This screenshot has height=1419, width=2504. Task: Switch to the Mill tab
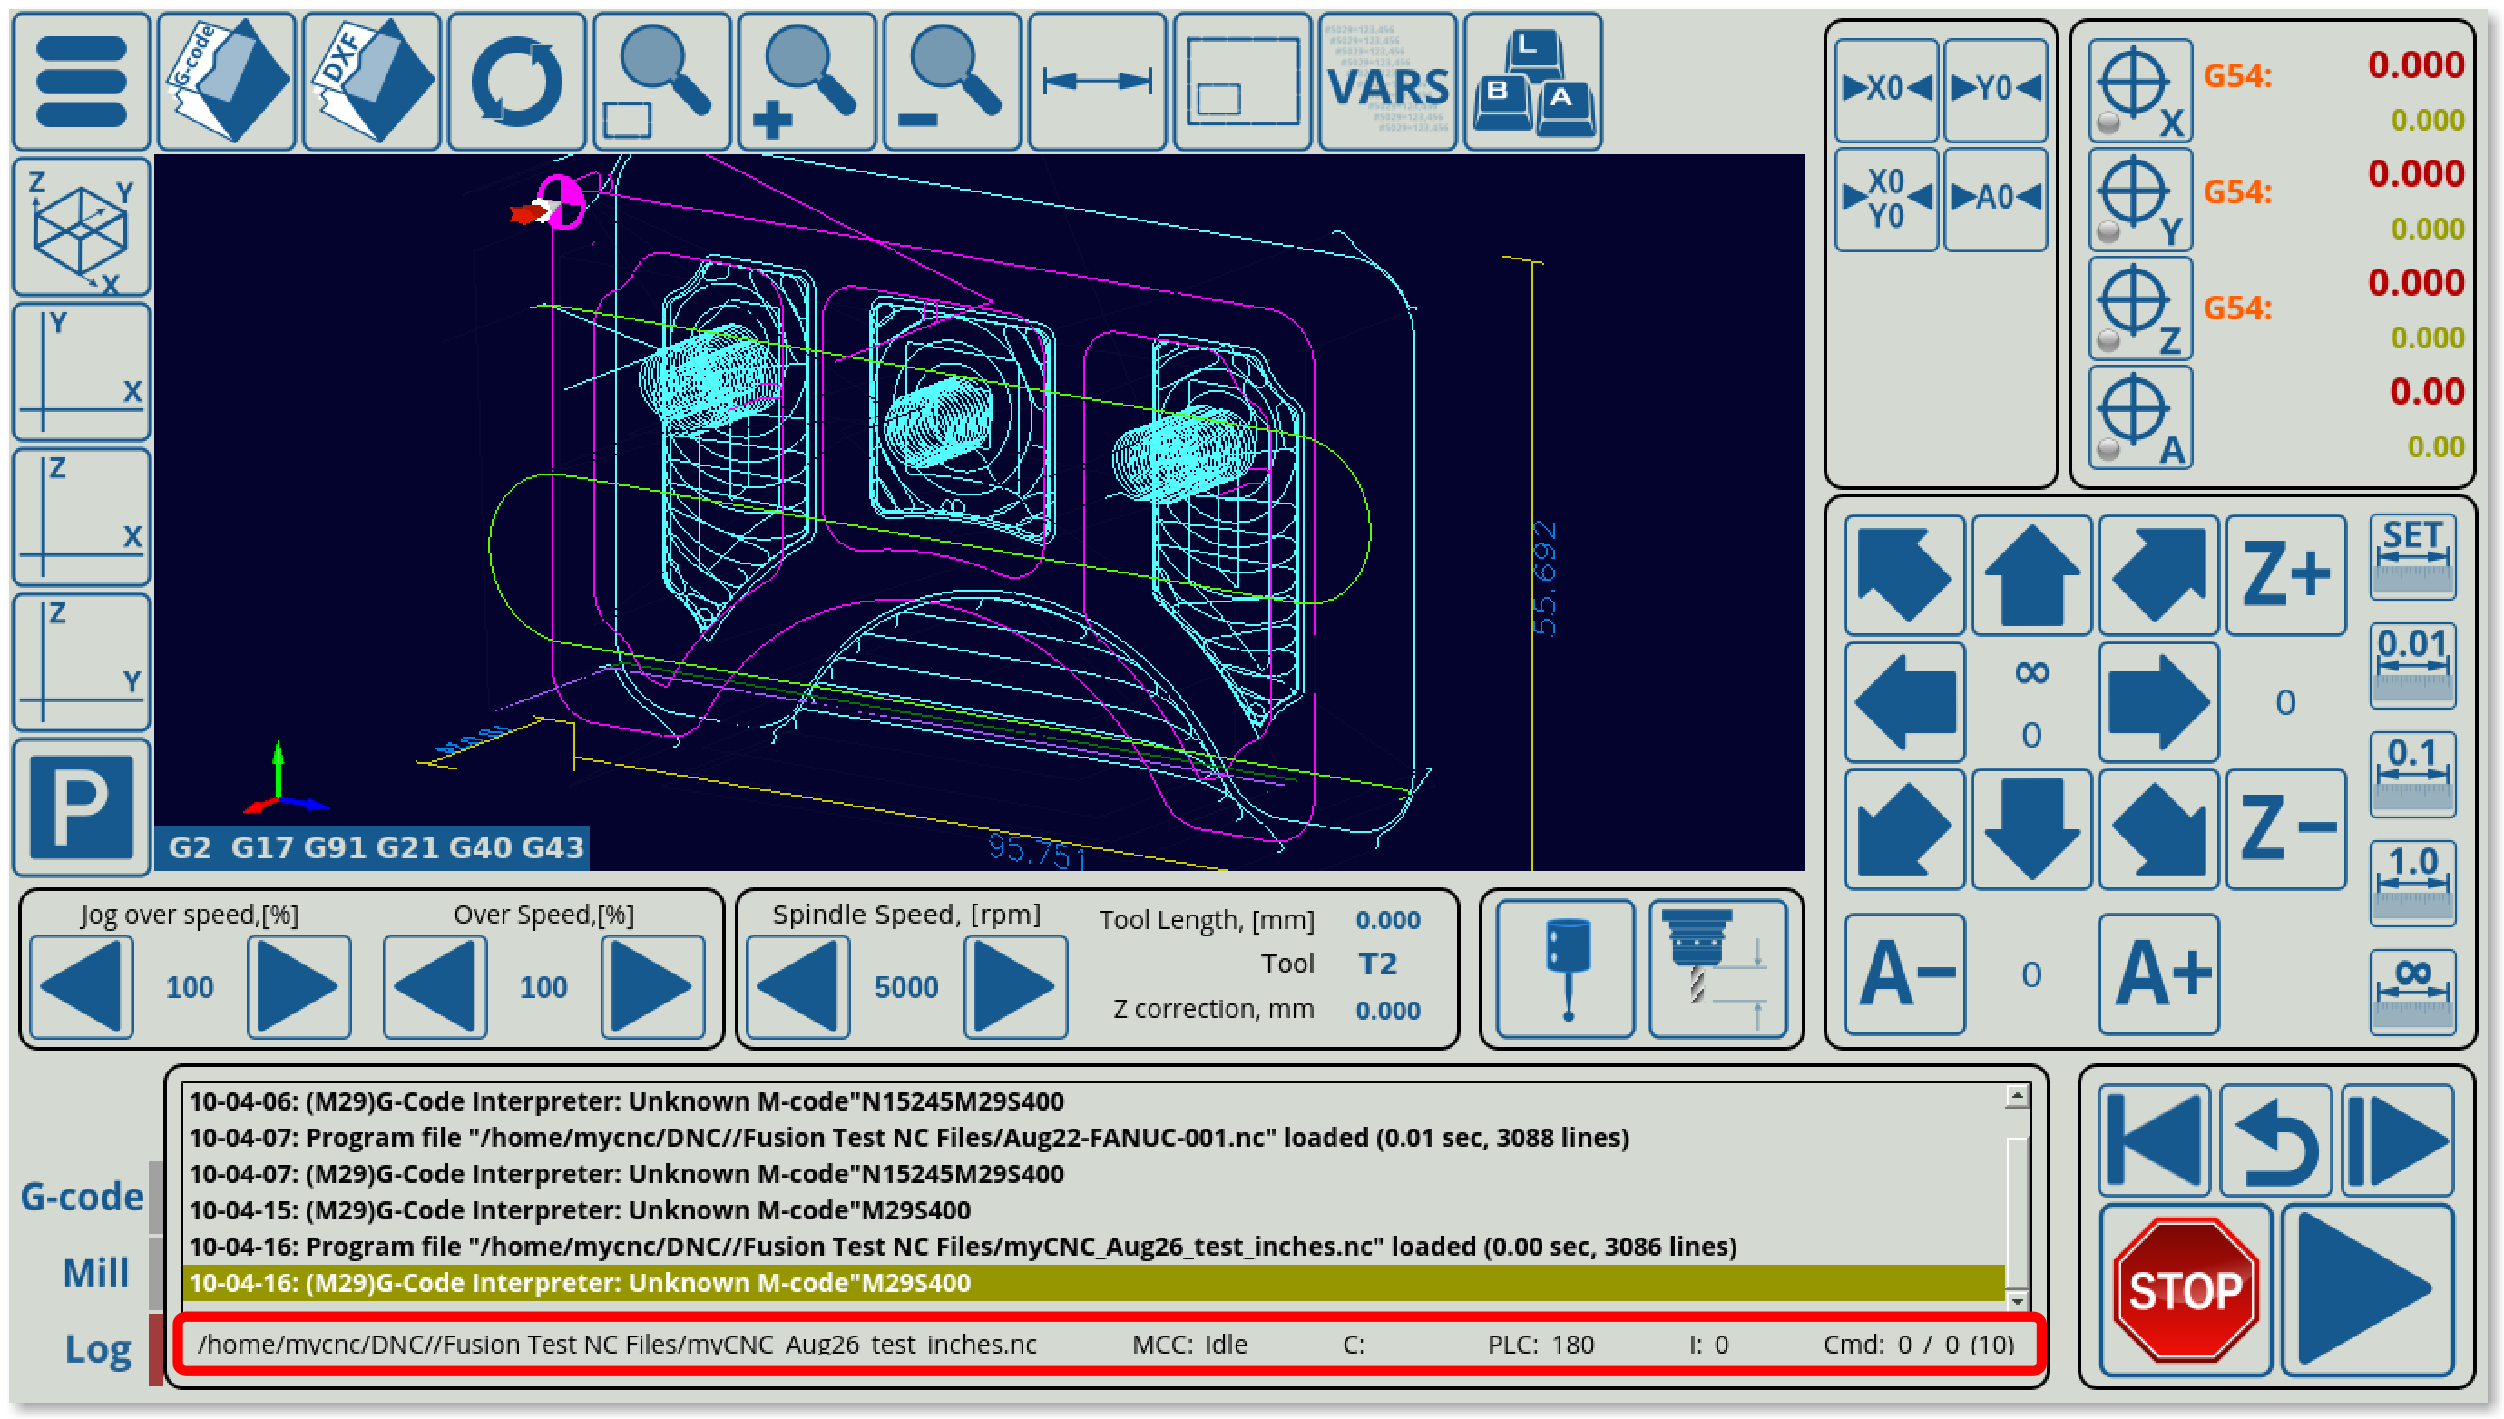coord(96,1273)
